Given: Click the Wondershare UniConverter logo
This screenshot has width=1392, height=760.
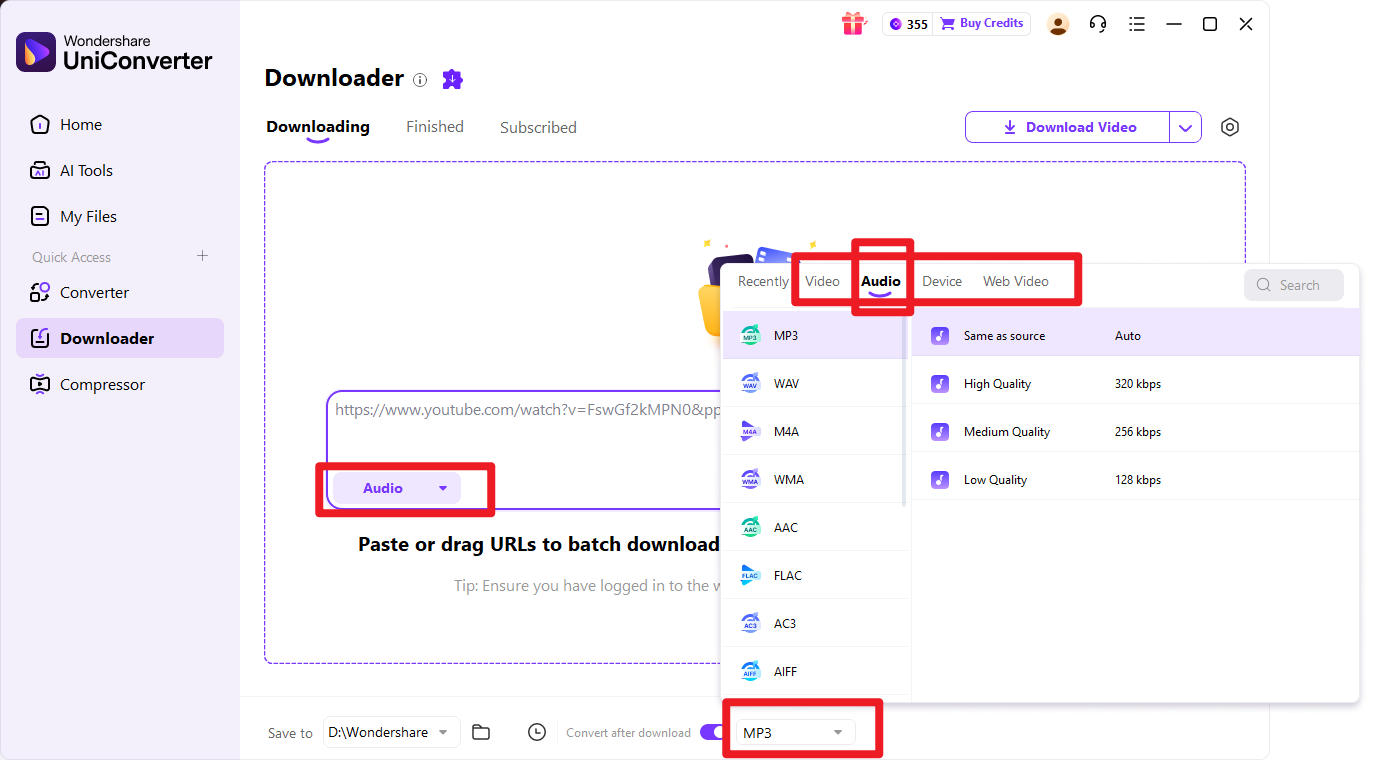Looking at the screenshot, I should click(114, 52).
